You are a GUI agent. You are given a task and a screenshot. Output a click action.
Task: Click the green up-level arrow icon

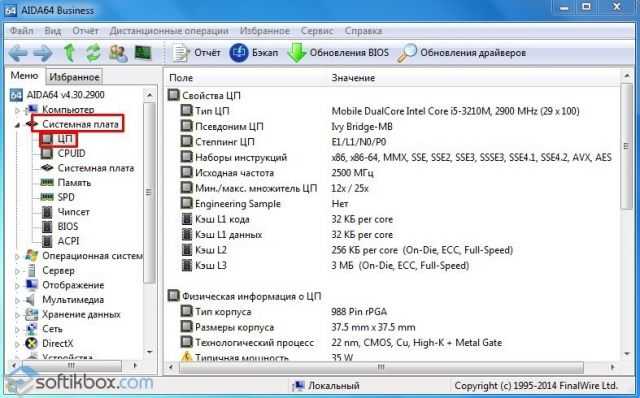coord(69,53)
